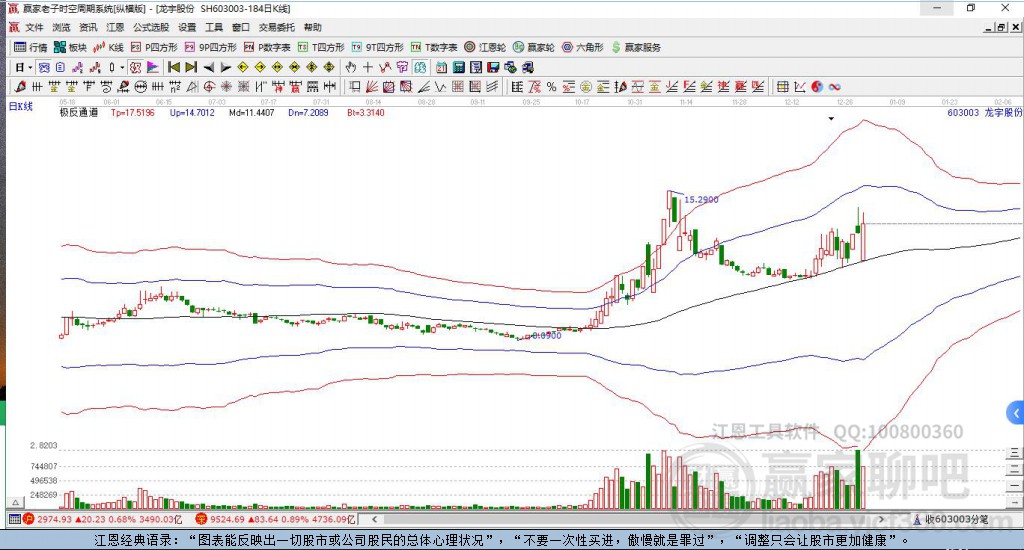Open the 六角形 hexagon tool

(x=583, y=47)
